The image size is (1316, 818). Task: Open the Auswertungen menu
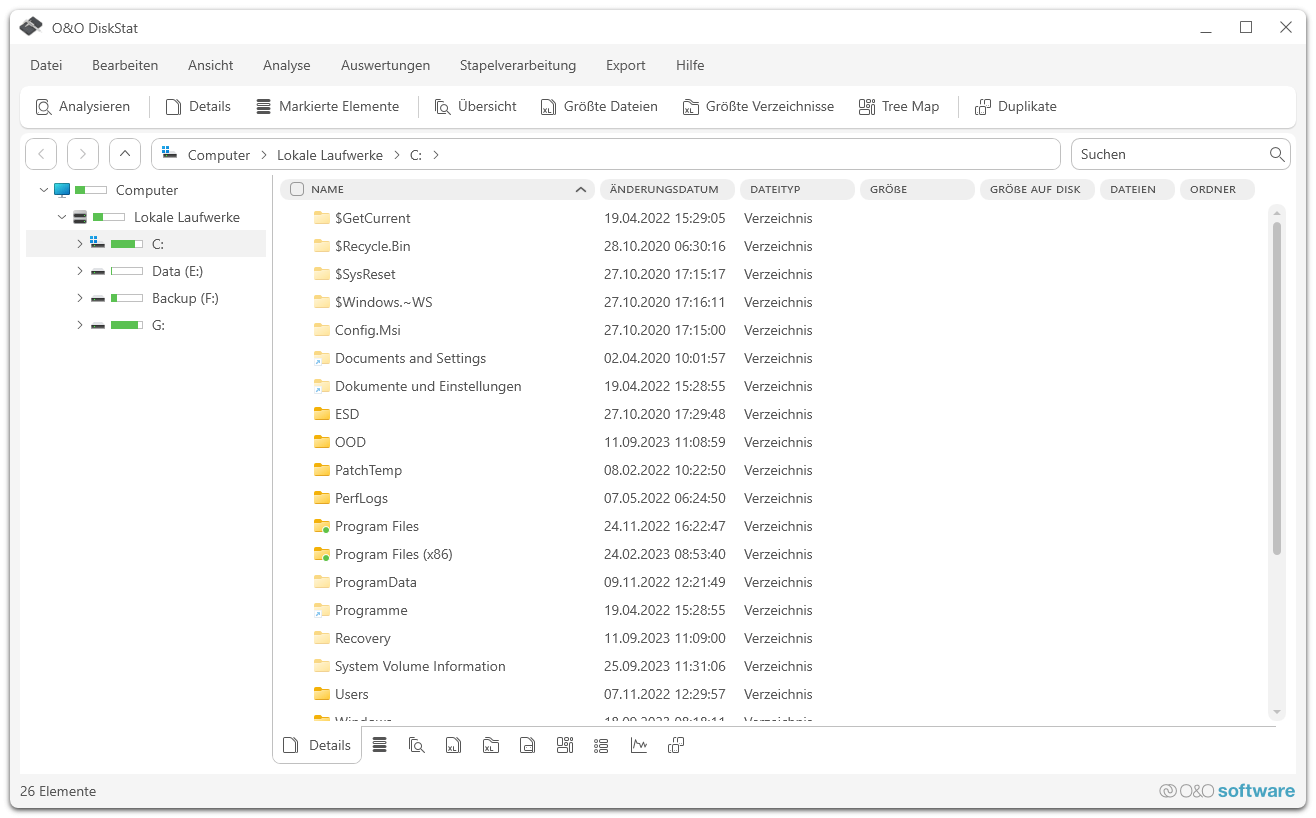tap(385, 65)
